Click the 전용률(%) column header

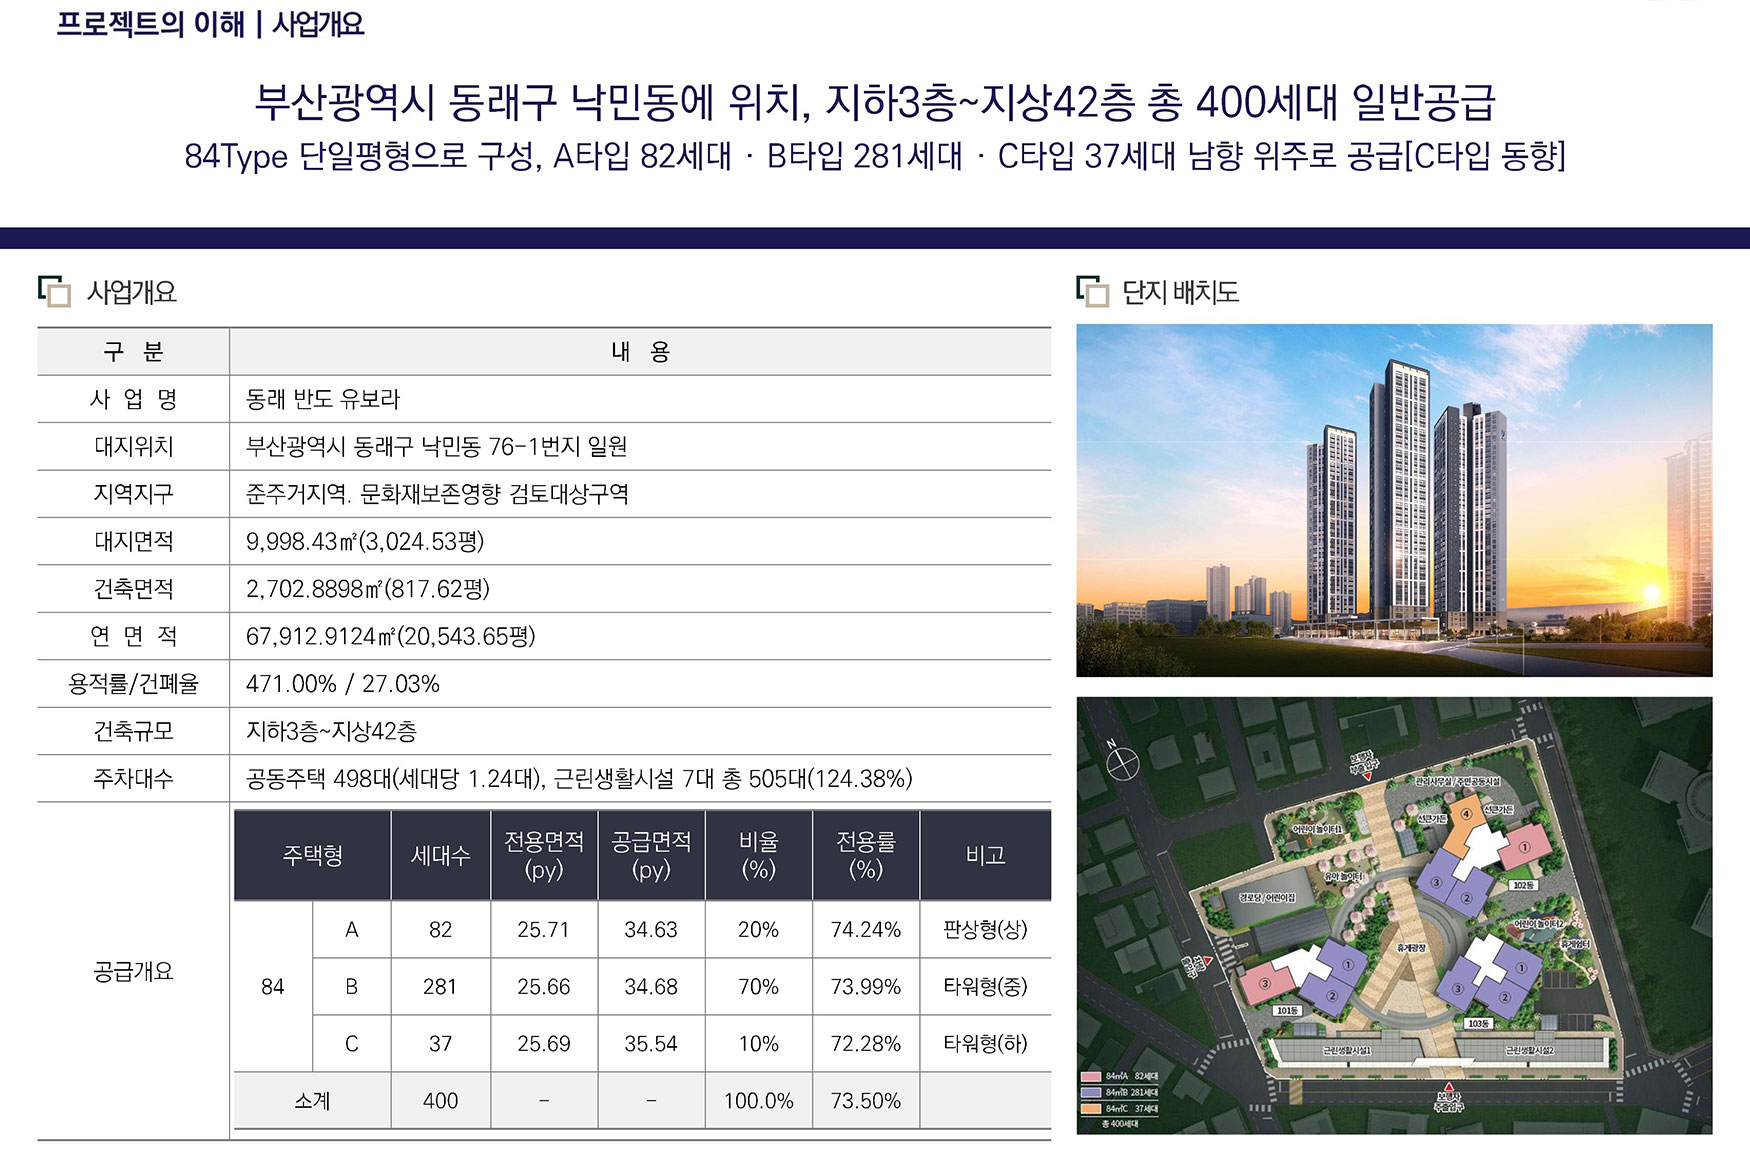865,855
